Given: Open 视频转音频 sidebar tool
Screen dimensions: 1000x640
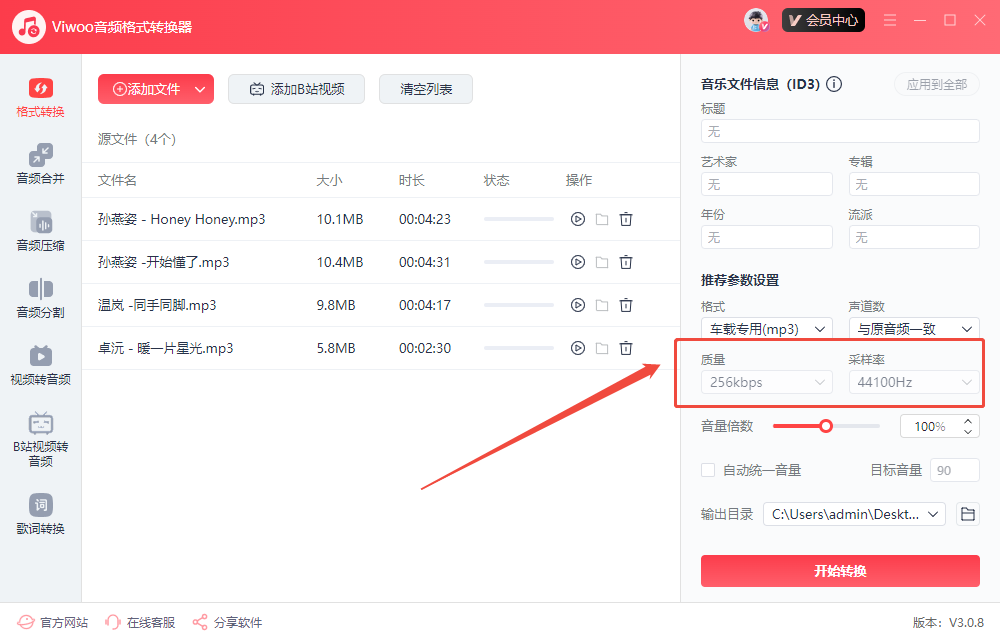Looking at the screenshot, I should click(x=41, y=366).
